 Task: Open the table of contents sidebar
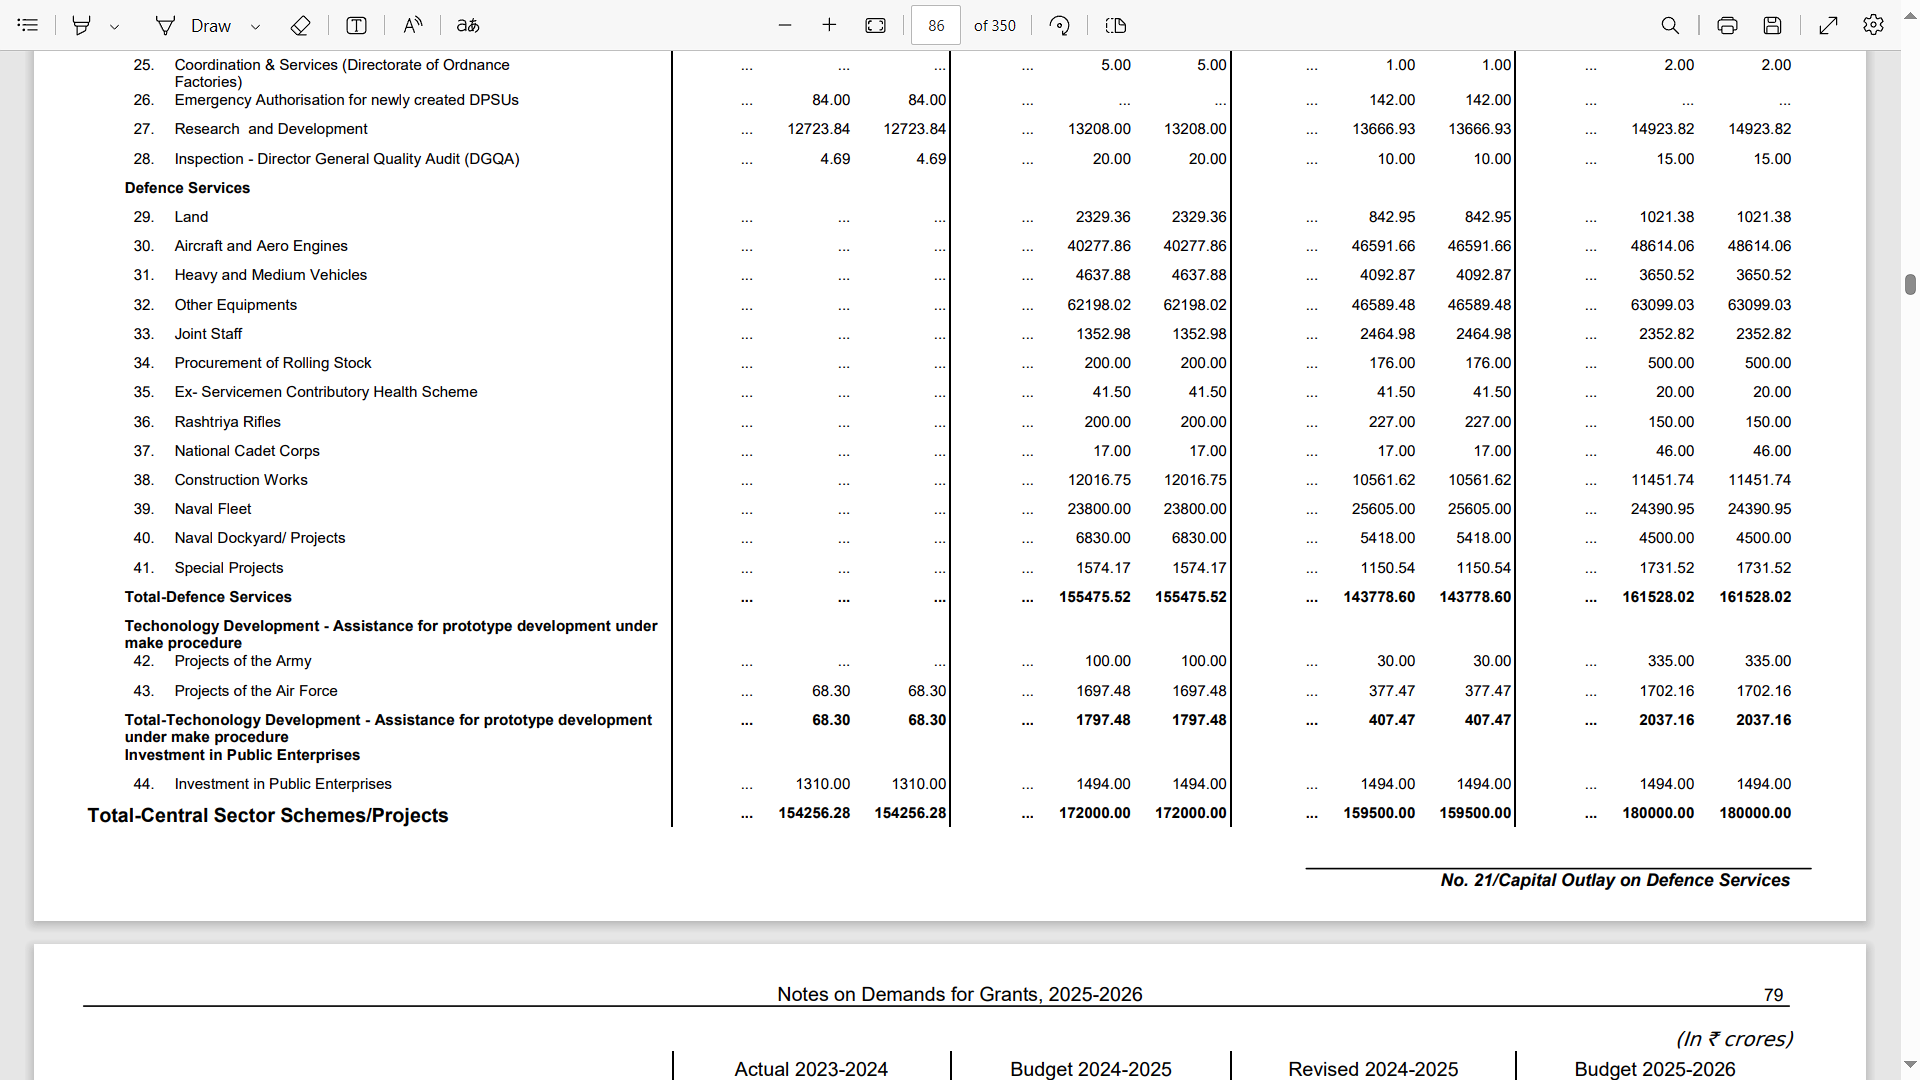(28, 25)
